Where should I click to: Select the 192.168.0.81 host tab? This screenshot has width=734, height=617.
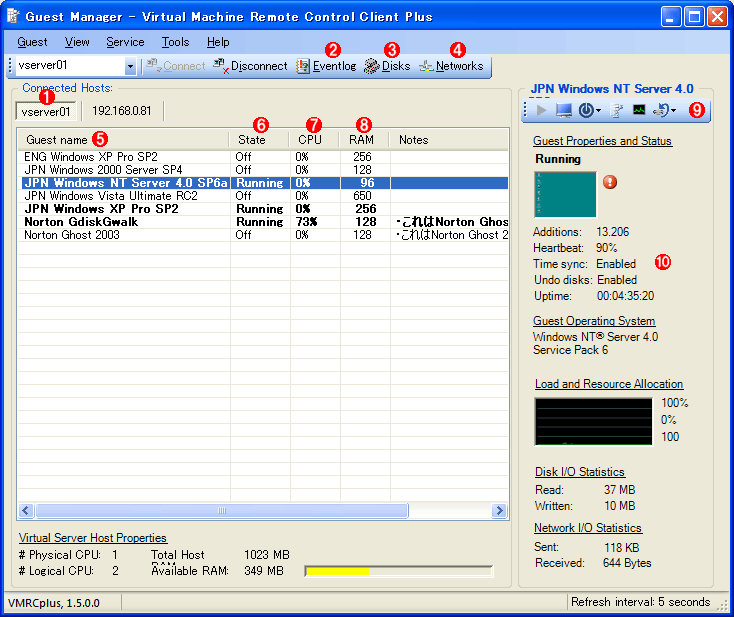[x=122, y=111]
